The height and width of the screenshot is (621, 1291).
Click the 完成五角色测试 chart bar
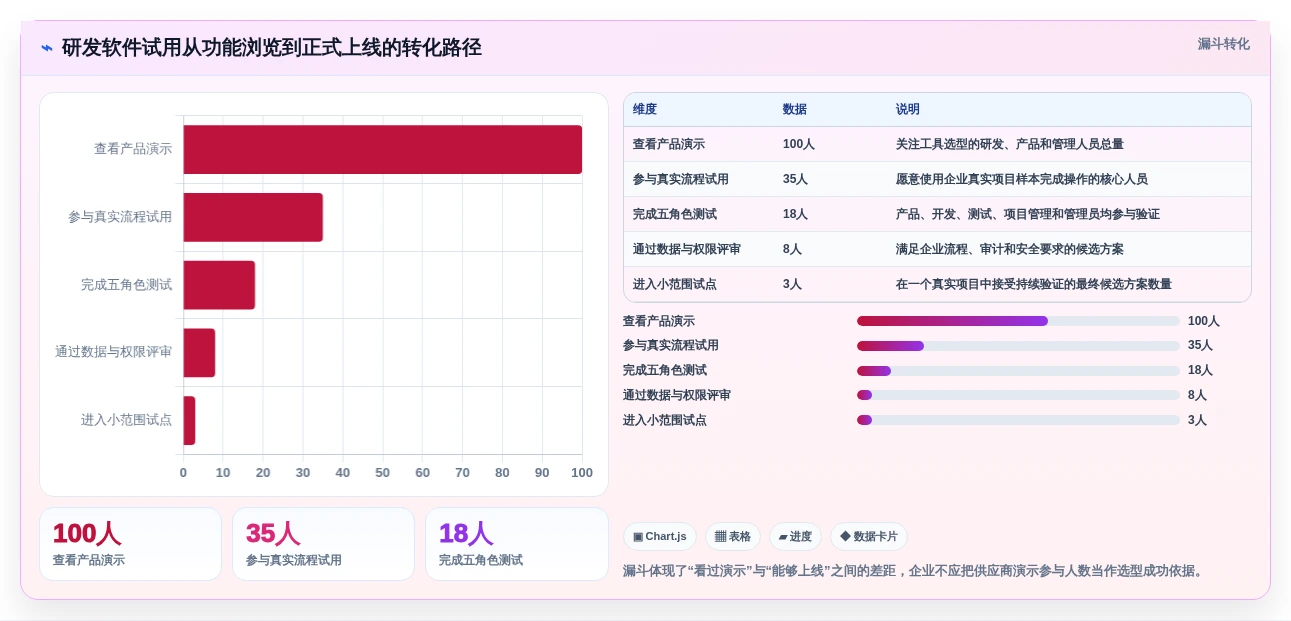pyautogui.click(x=219, y=285)
